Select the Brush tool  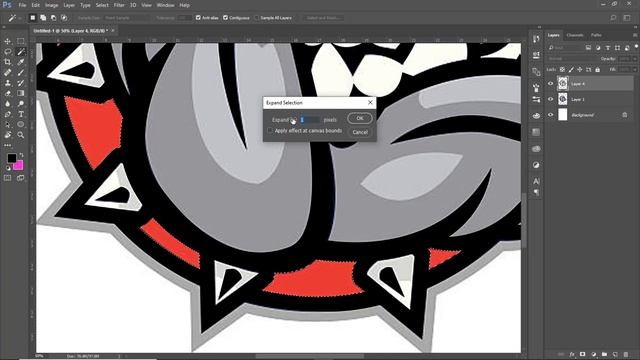20,73
